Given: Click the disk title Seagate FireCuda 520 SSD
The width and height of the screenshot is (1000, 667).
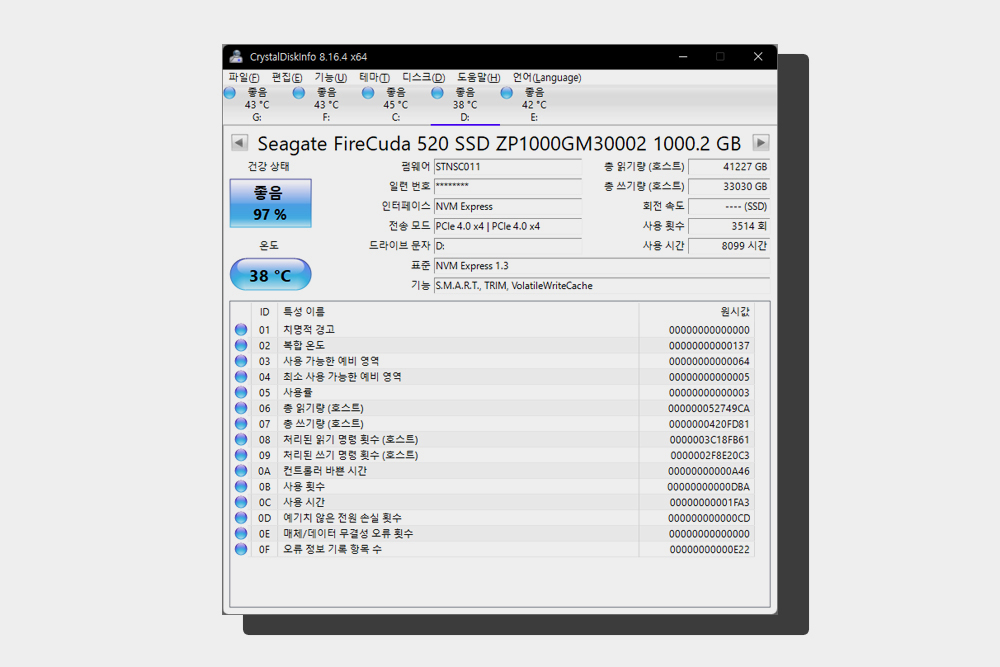Looking at the screenshot, I should tap(499, 143).
